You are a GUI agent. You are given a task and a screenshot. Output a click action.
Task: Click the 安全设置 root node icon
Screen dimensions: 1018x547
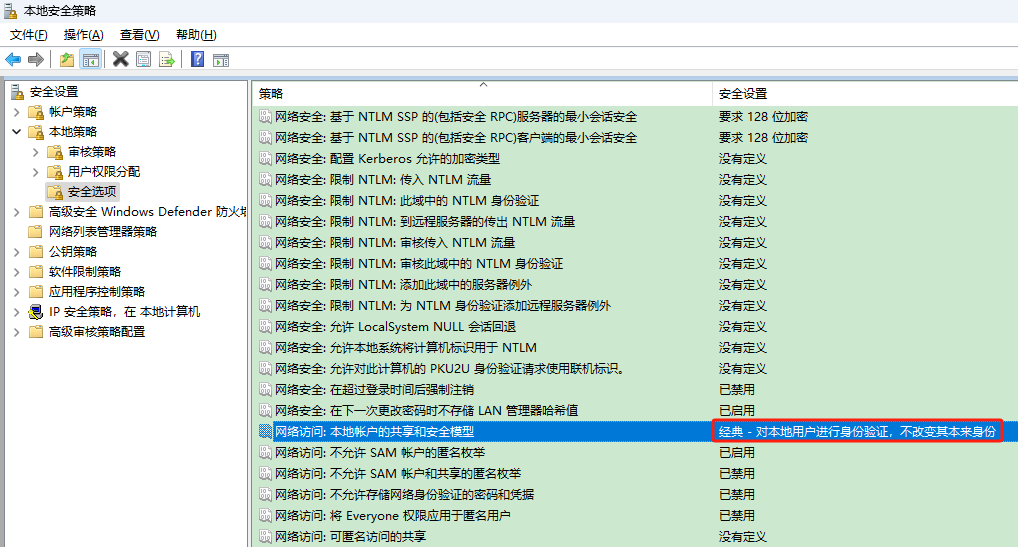click(x=18, y=92)
